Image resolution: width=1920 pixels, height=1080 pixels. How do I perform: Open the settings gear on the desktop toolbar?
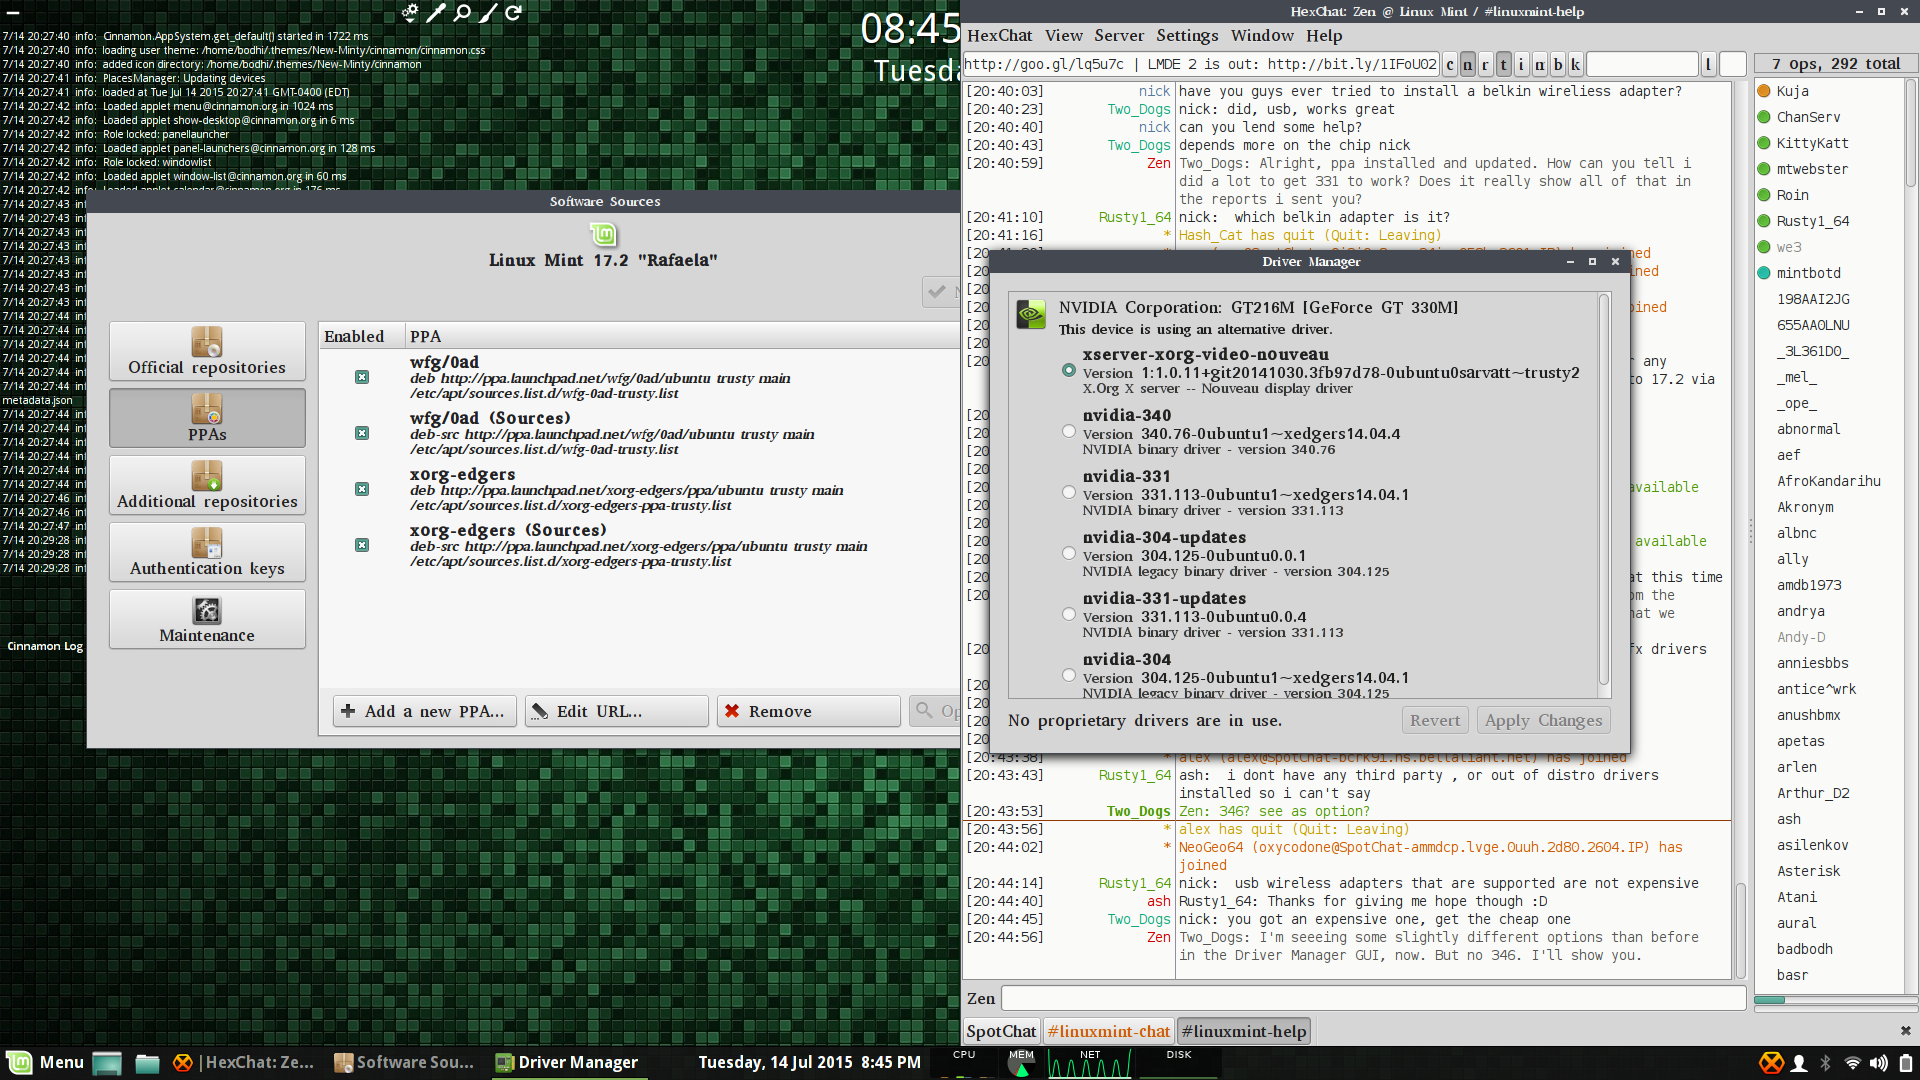point(411,13)
